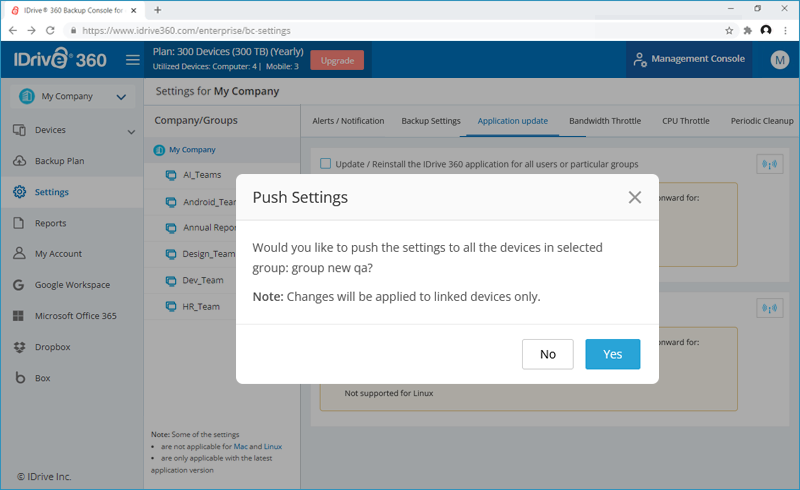
Task: Bookmark this page with star icon
Action: (x=729, y=30)
